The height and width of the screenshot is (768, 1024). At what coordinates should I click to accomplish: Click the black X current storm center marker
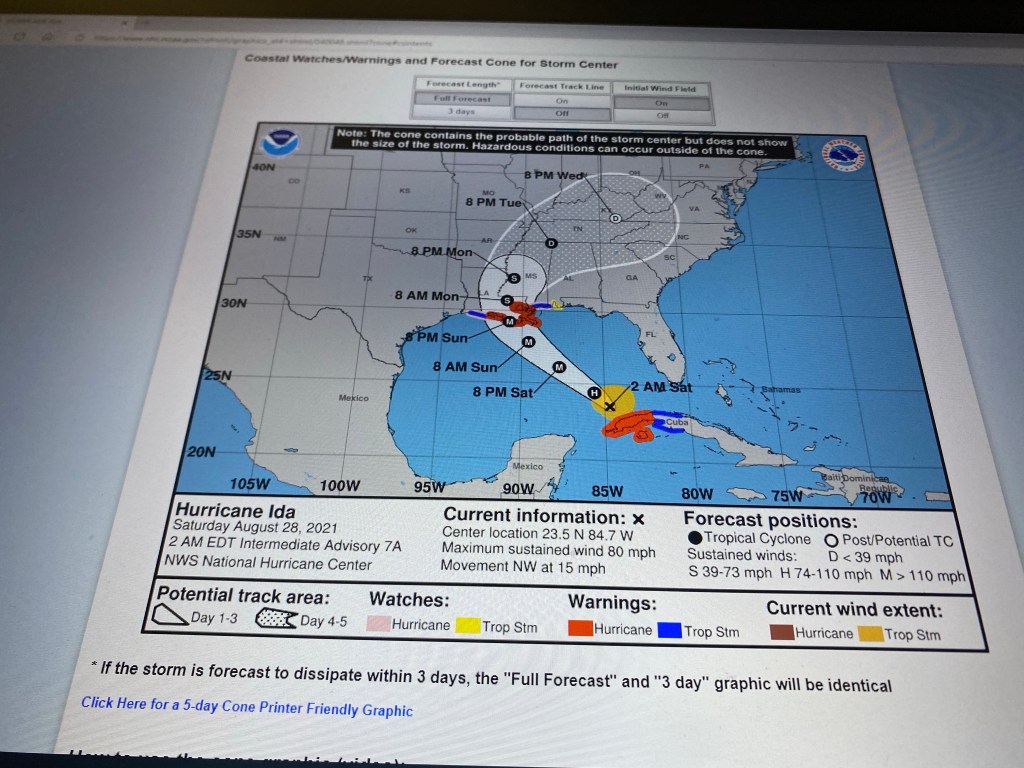coord(610,405)
